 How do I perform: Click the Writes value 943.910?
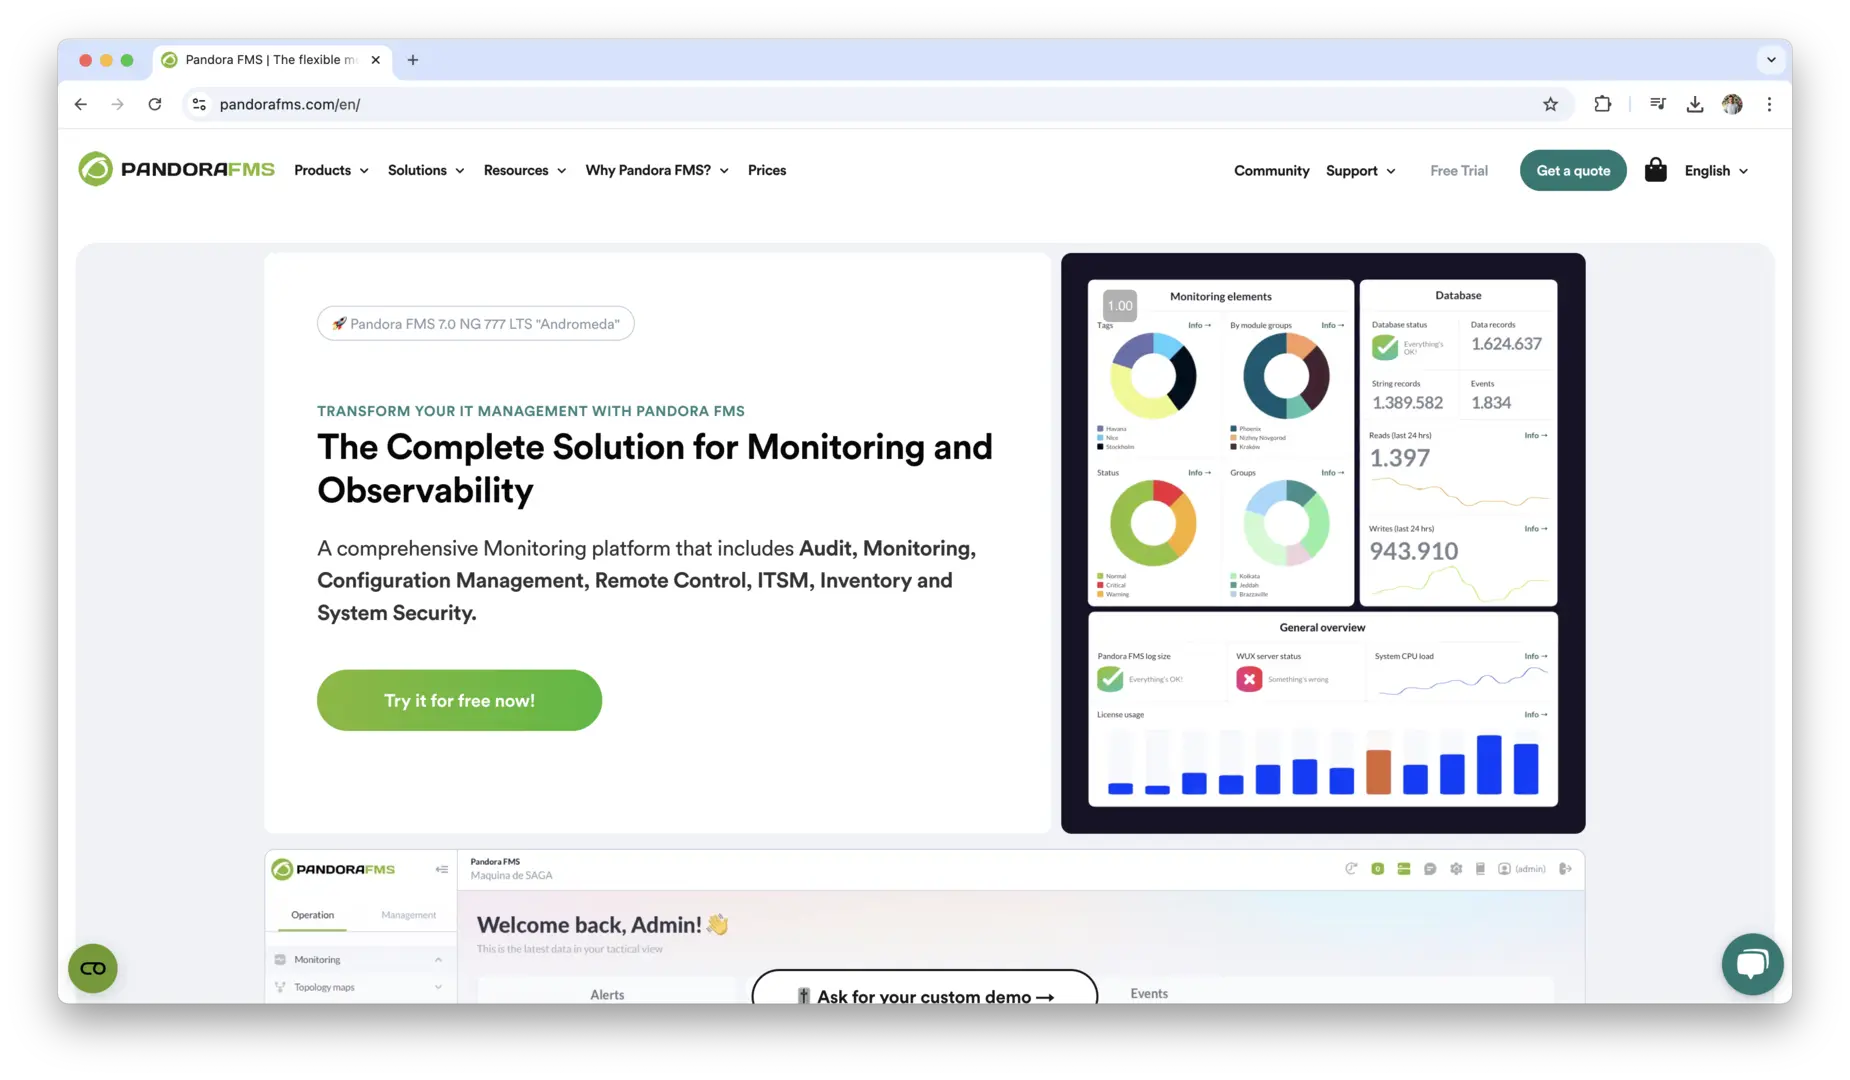point(1414,551)
